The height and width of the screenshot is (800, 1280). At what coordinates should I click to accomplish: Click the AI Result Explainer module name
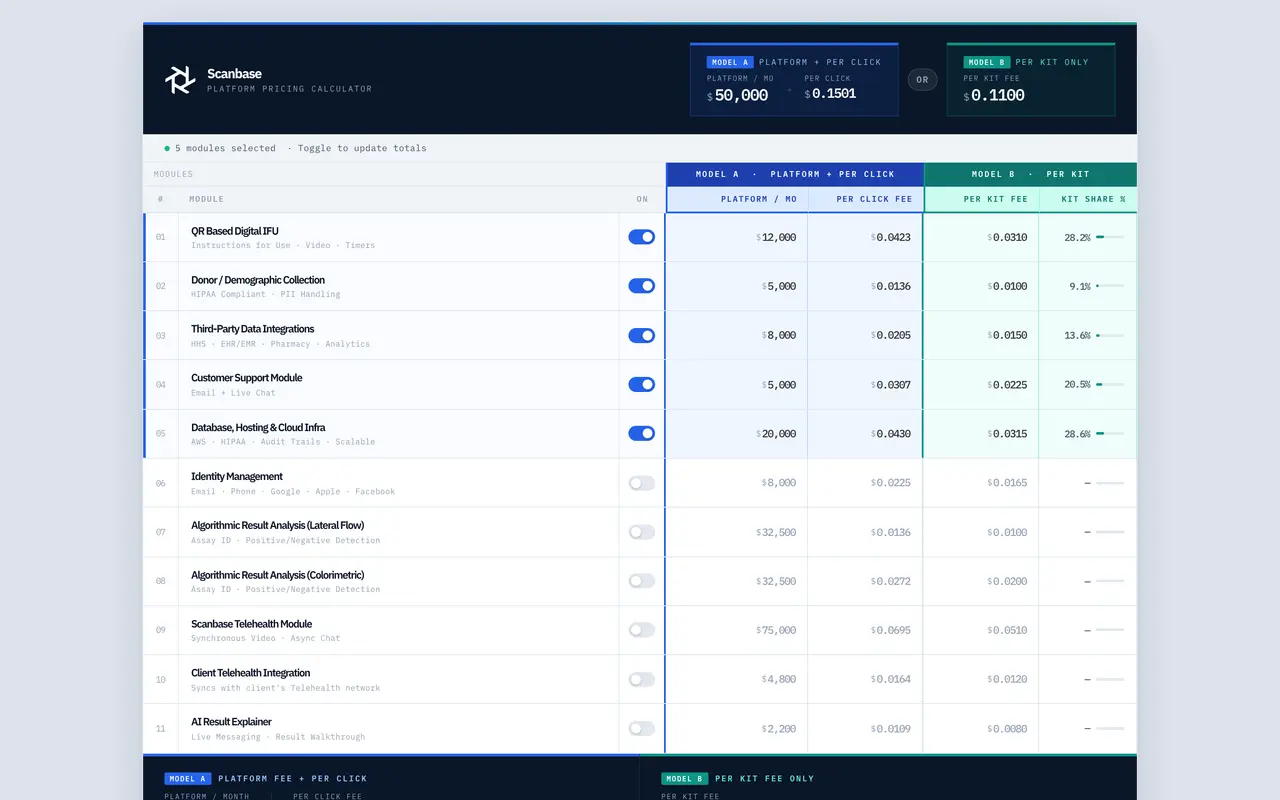click(231, 722)
